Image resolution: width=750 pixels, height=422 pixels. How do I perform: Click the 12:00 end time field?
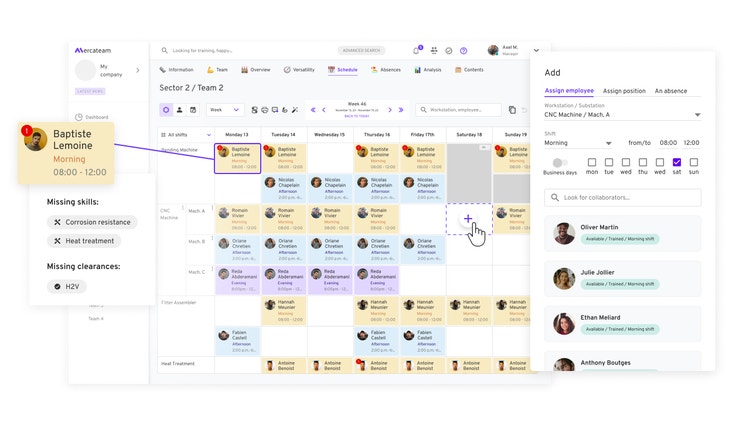691,143
